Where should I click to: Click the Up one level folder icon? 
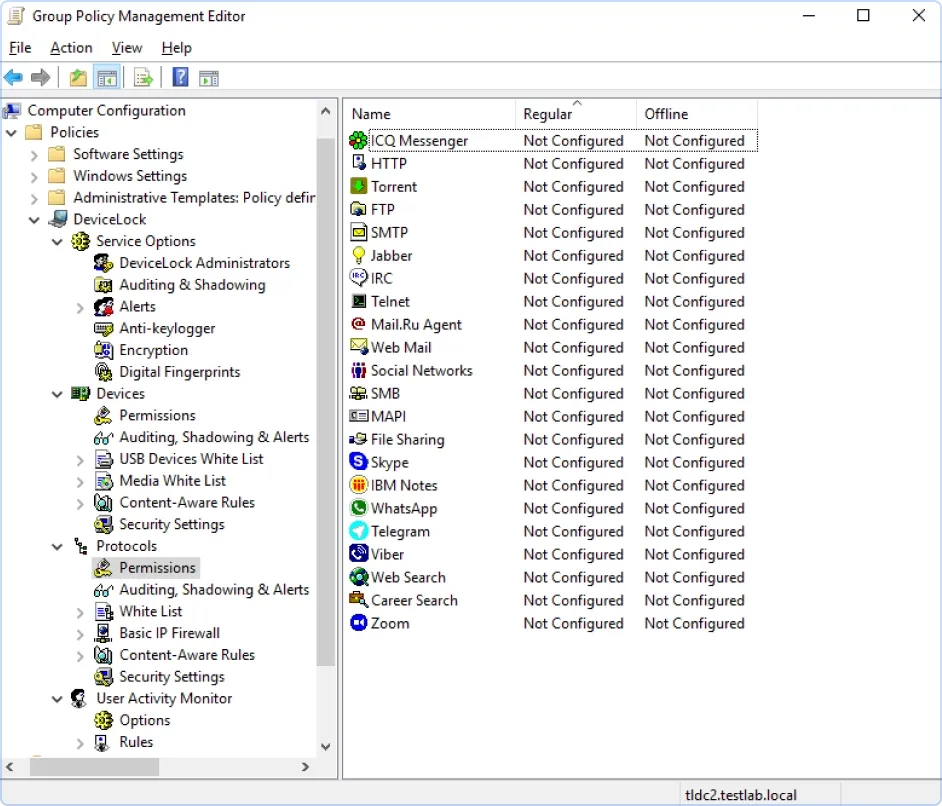[x=78, y=77]
